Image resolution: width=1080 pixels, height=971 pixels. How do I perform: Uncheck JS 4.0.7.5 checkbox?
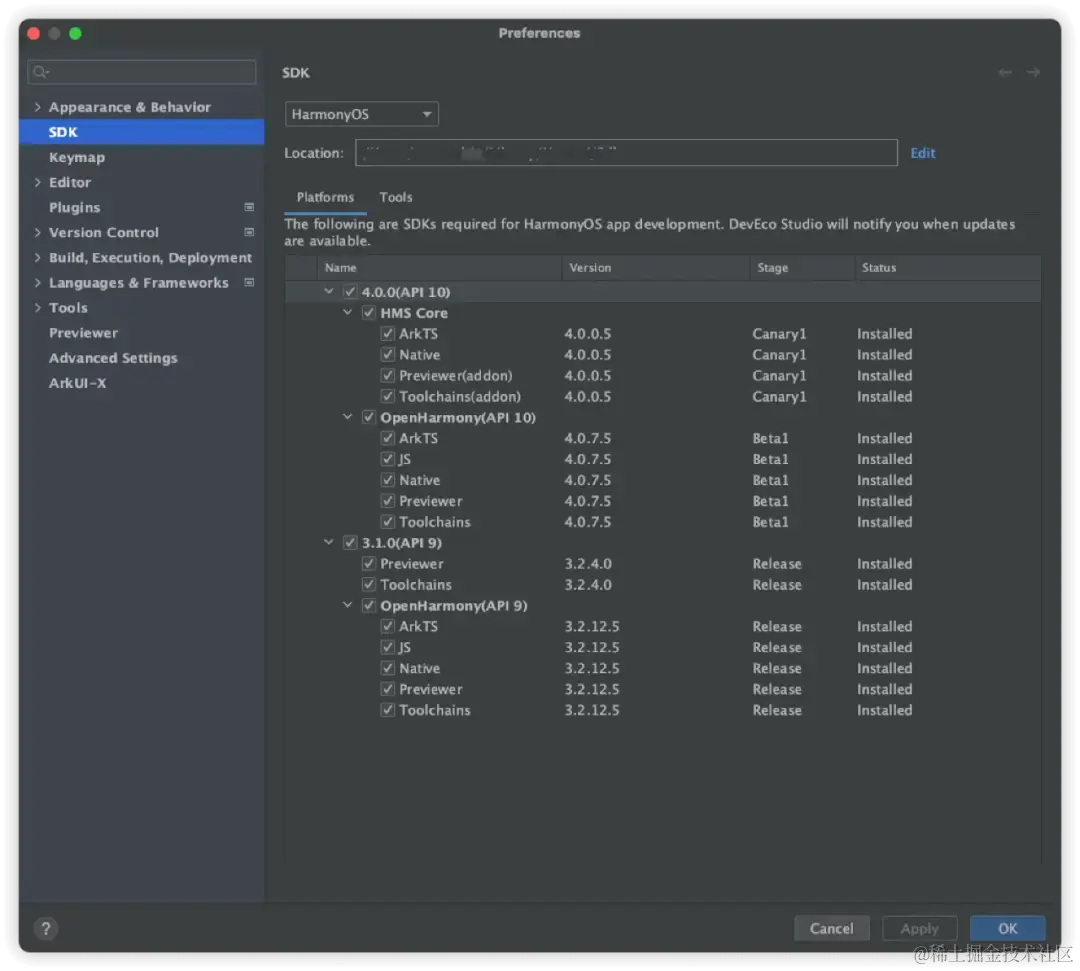388,459
